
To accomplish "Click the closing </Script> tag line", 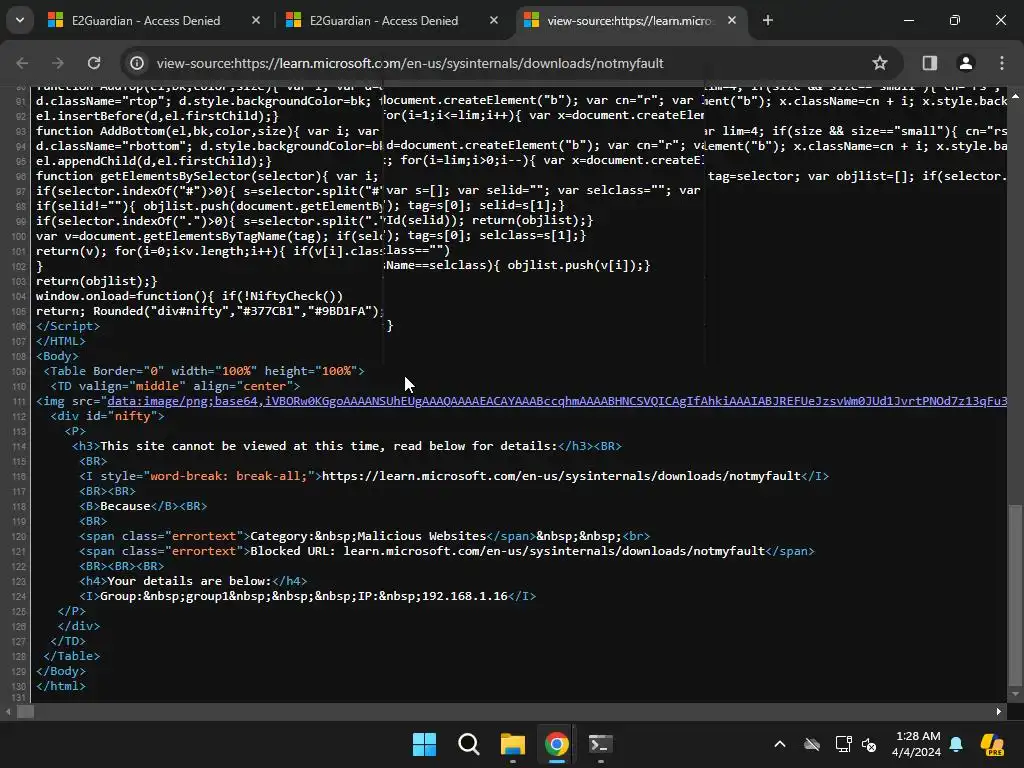I will pyautogui.click(x=68, y=326).
